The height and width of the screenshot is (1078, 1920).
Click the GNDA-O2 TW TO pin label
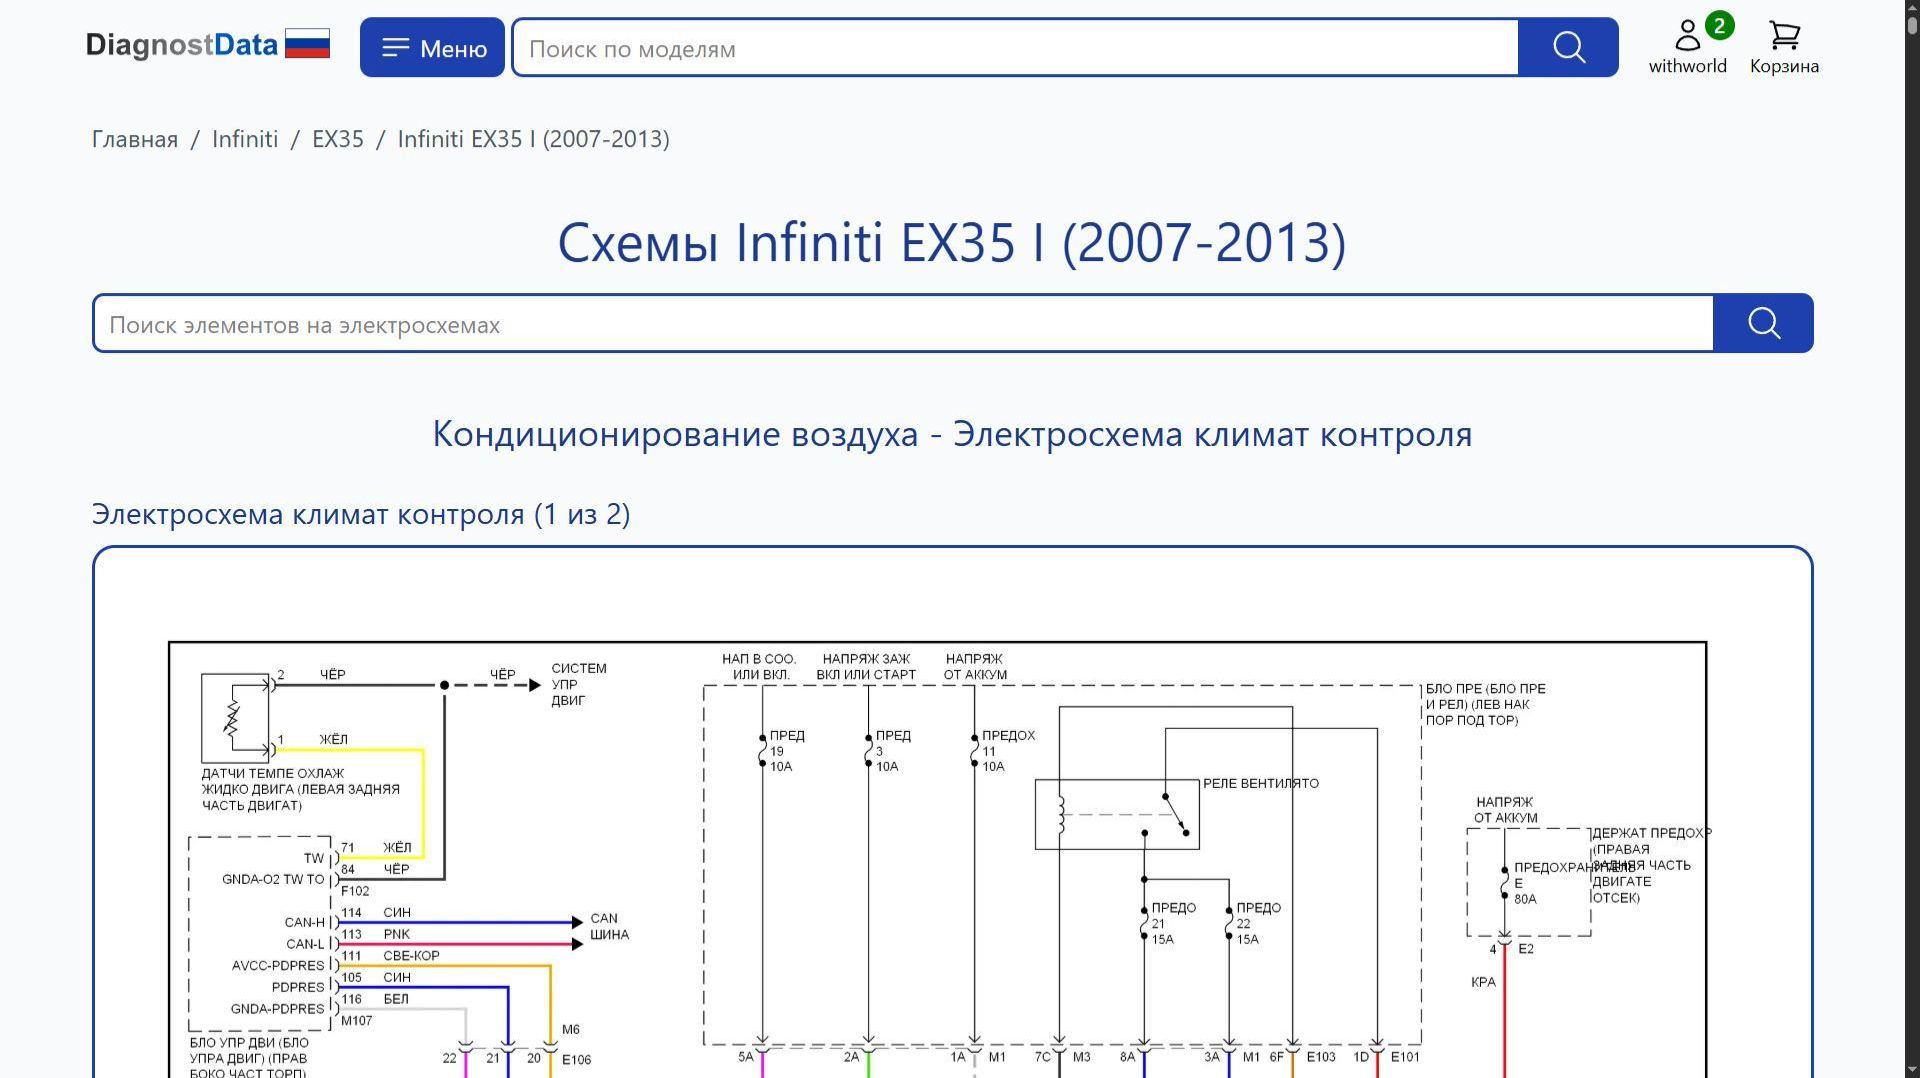coord(273,880)
